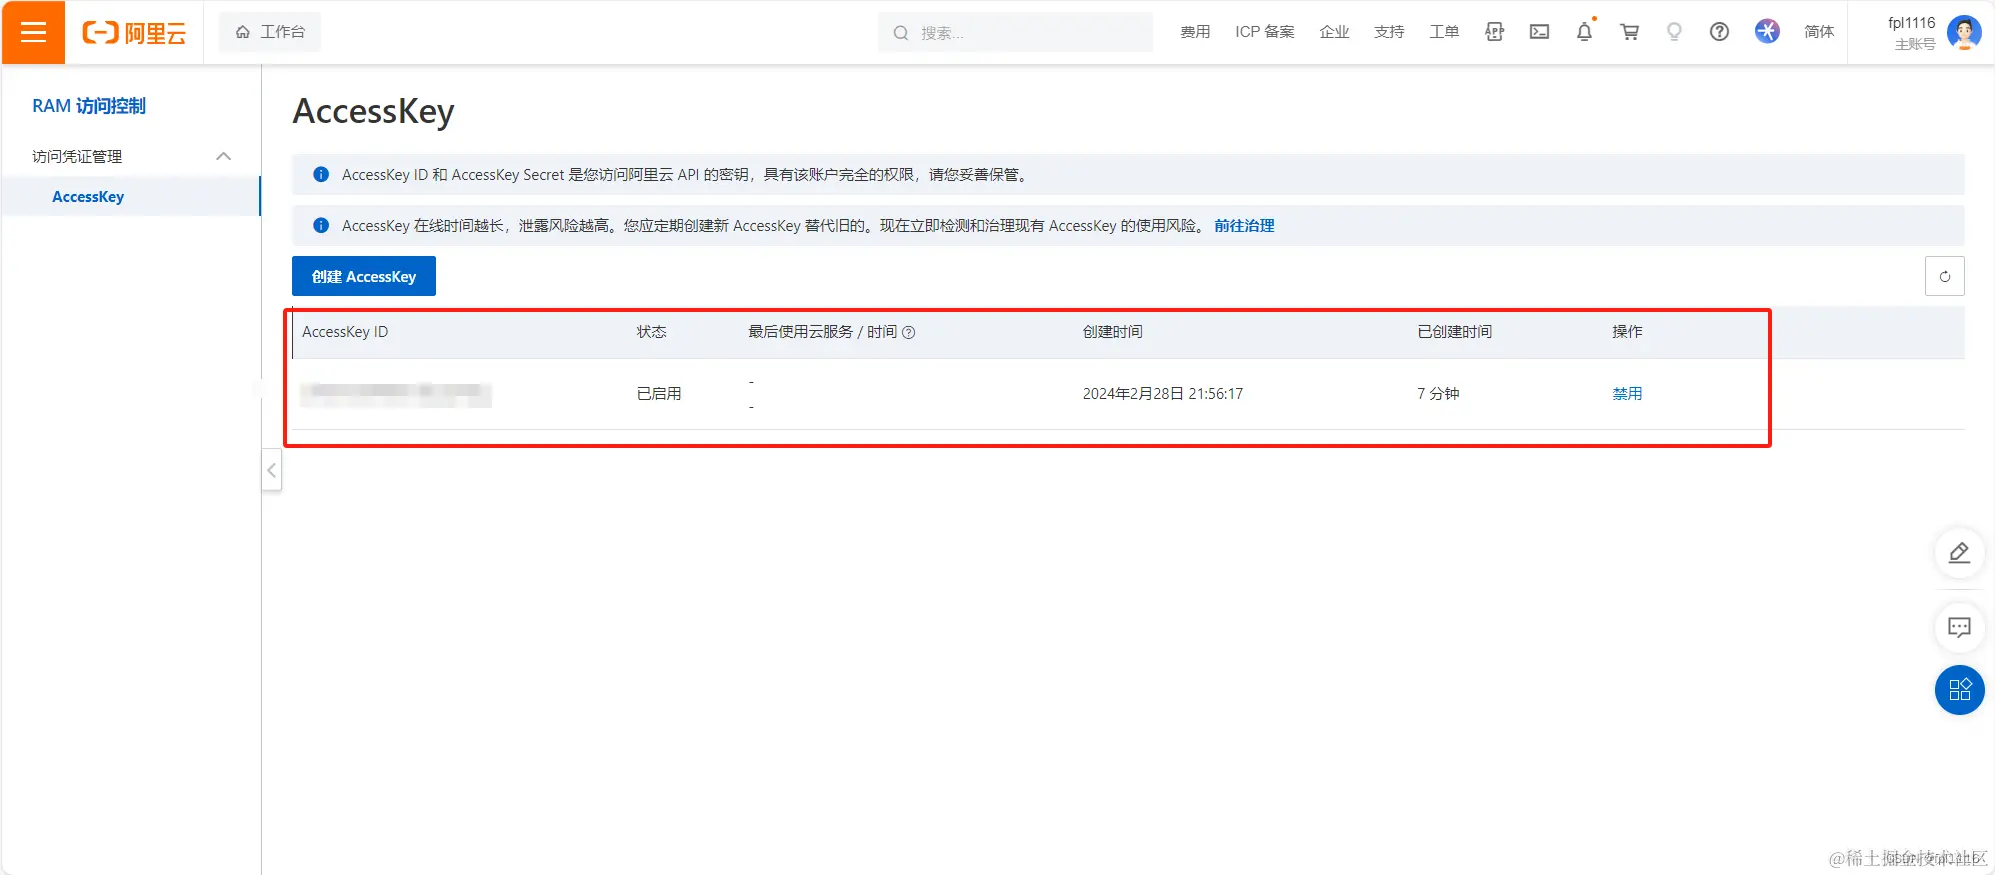Select the blurred AccessKey ID value
The image size is (1995, 875).
click(x=396, y=394)
